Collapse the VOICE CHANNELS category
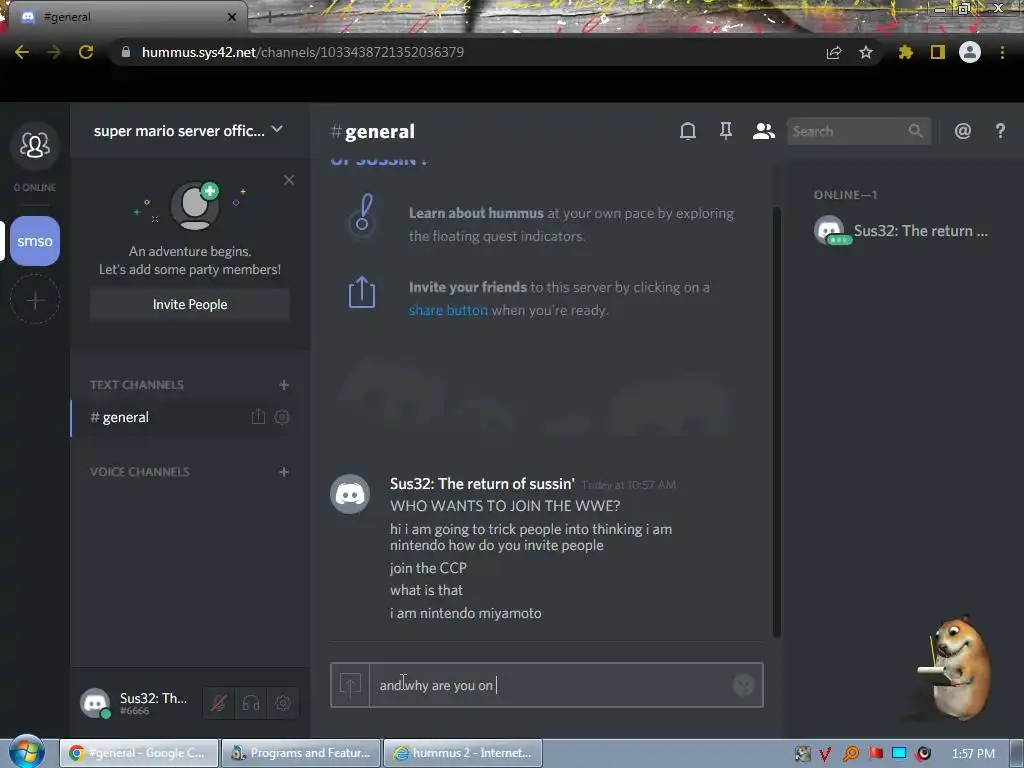 (x=140, y=472)
